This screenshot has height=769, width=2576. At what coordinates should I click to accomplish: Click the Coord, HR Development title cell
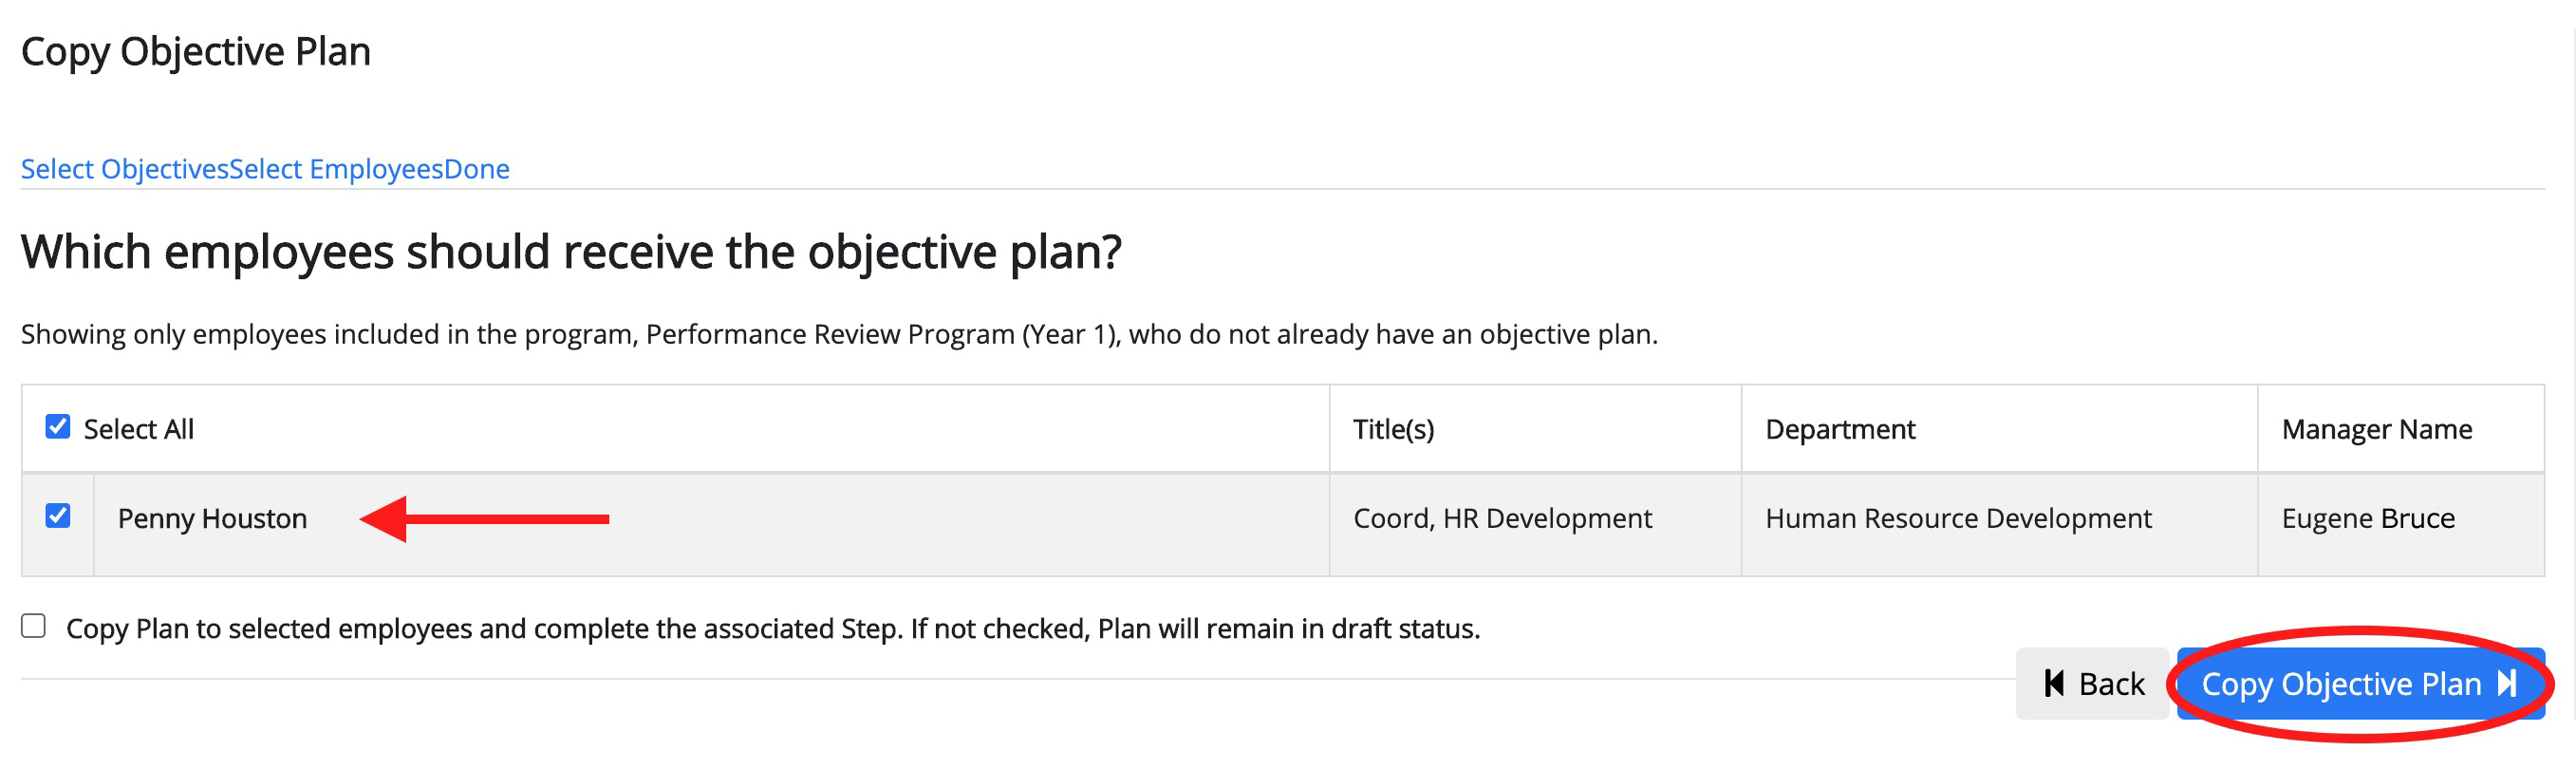(x=1502, y=518)
